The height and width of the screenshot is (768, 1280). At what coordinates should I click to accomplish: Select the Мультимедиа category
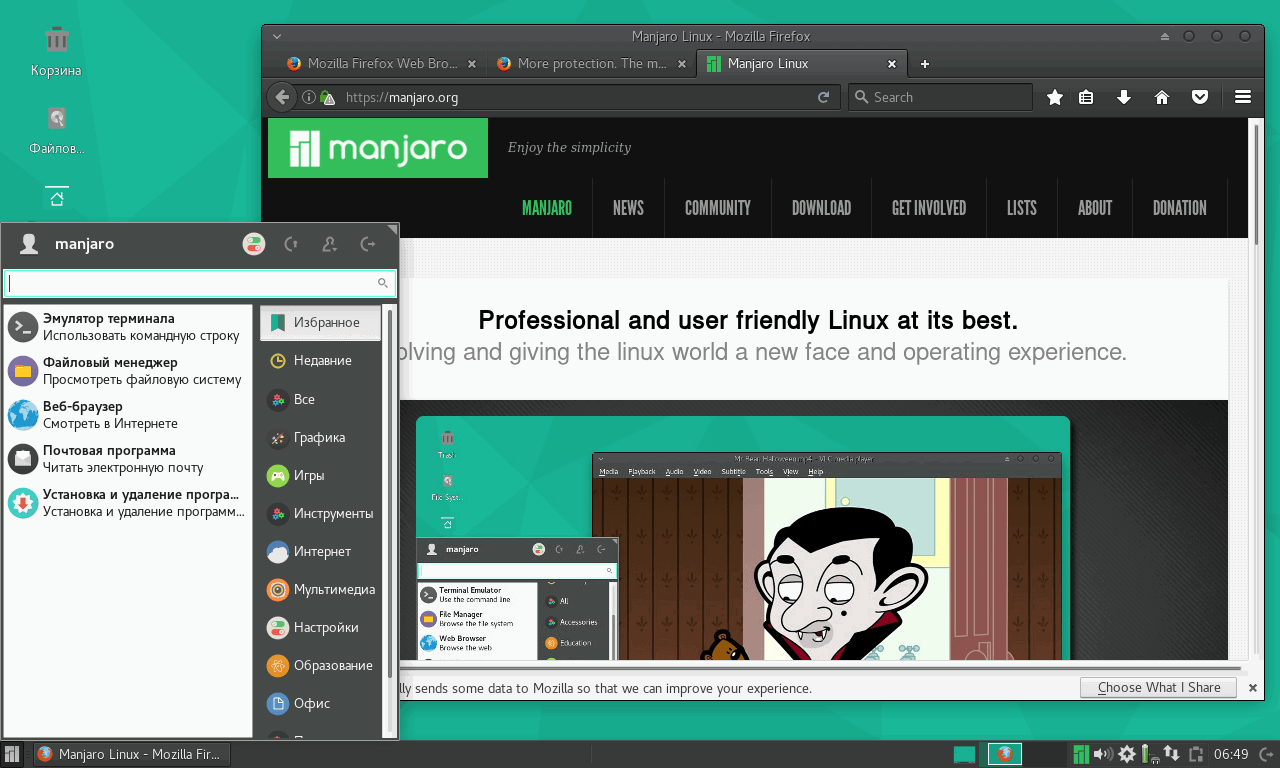pos(321,589)
